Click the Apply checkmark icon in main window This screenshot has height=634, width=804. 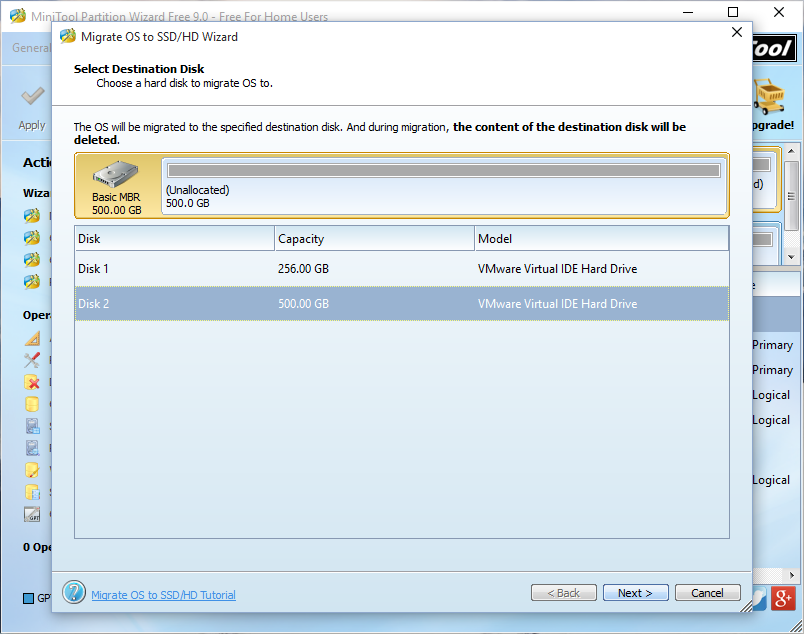pos(33,96)
